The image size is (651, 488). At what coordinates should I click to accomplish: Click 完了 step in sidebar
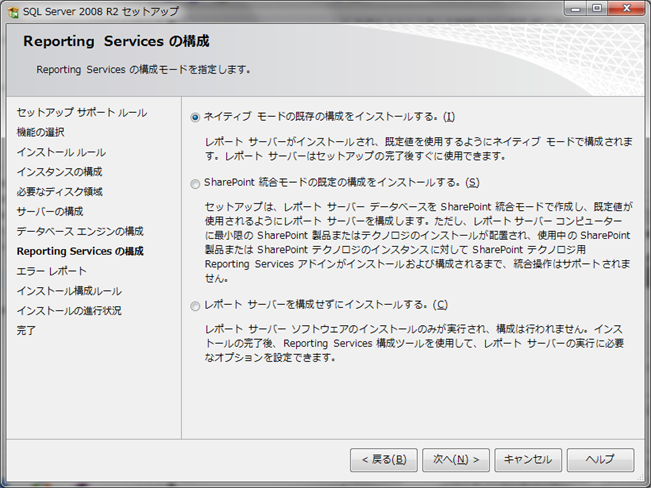pyautogui.click(x=26, y=331)
